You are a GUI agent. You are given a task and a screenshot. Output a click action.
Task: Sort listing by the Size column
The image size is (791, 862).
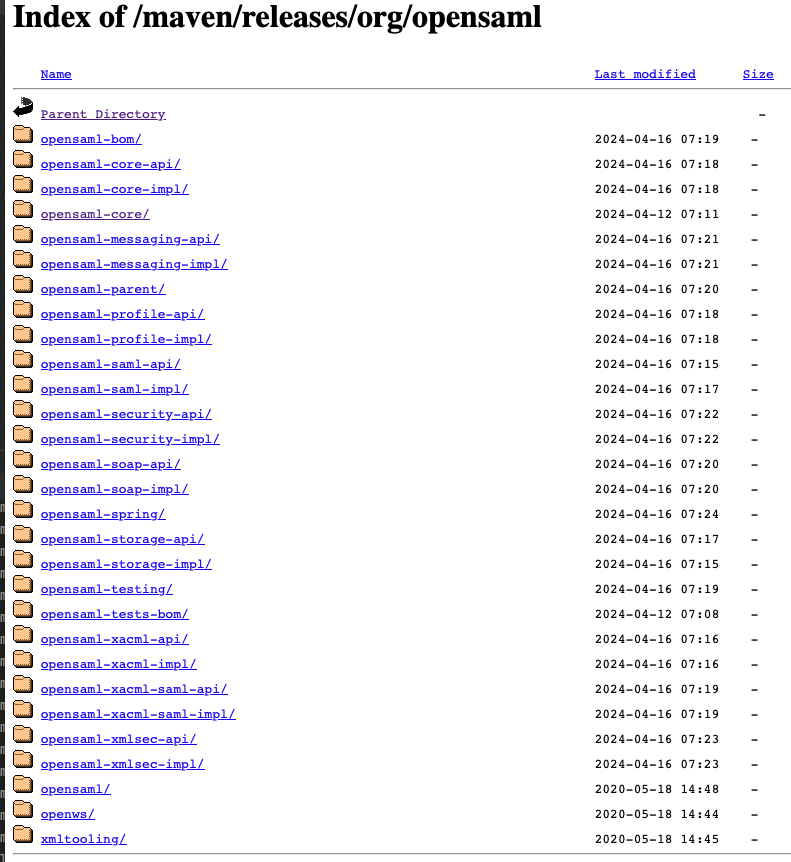pos(758,74)
